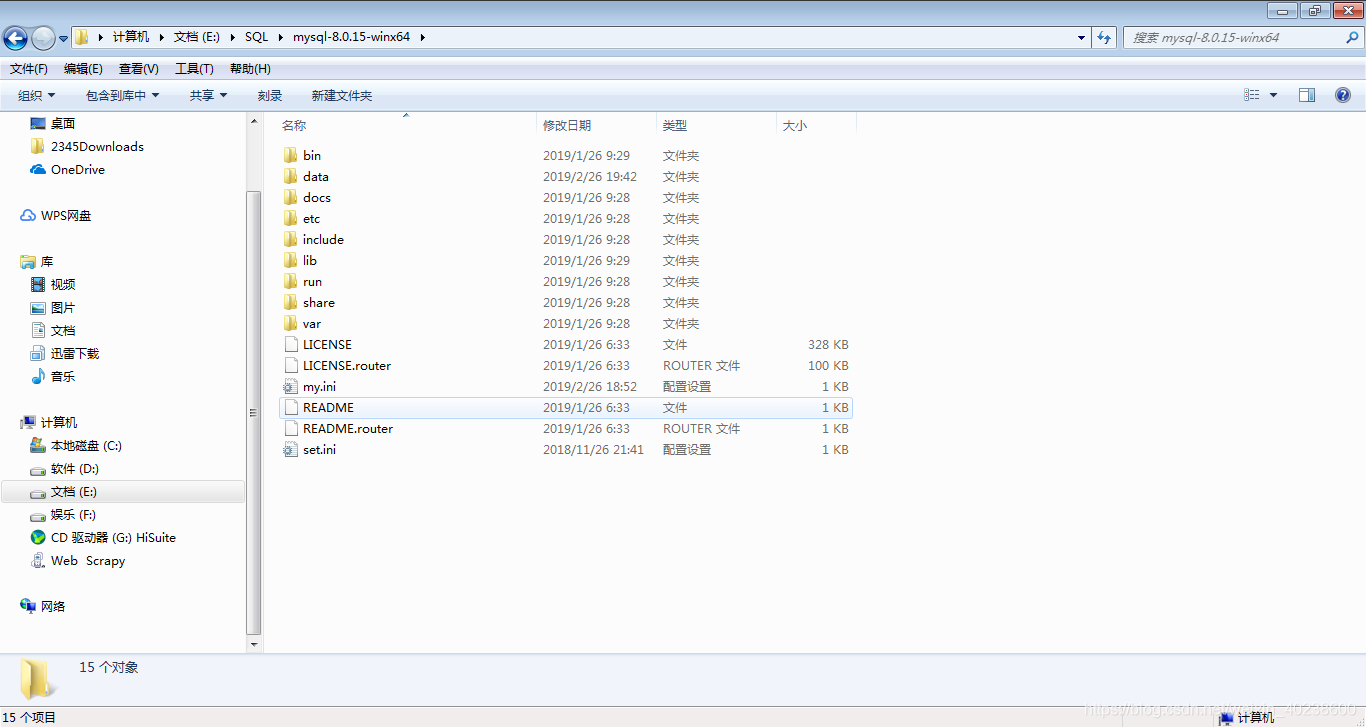1366x728 pixels.
Task: Open the 查看(V) menu
Action: tap(139, 69)
